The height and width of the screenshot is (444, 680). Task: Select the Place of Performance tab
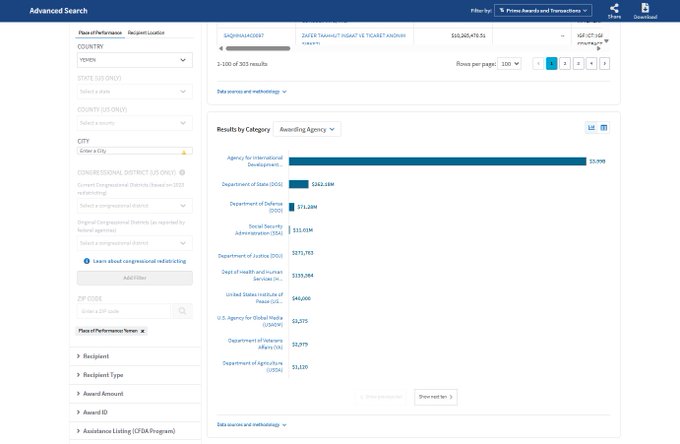coord(100,33)
